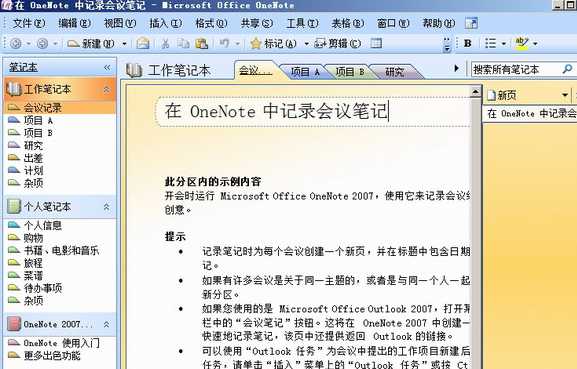Click the 新页 new page button
The image size is (577, 369).
[502, 96]
